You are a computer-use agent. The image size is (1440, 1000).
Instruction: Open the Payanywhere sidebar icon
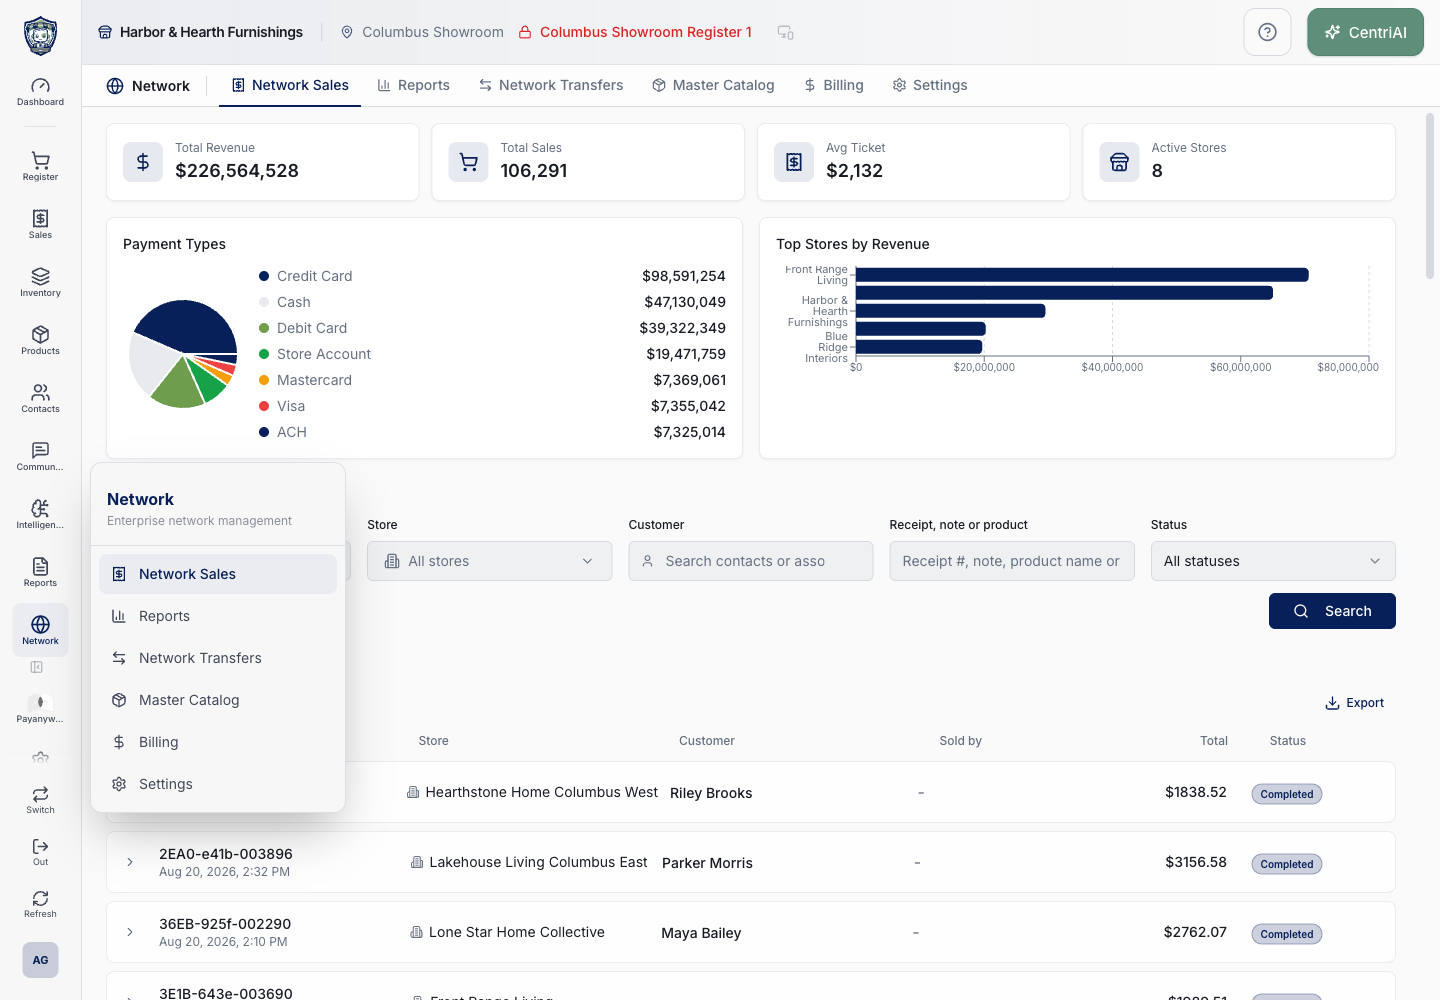[40, 708]
